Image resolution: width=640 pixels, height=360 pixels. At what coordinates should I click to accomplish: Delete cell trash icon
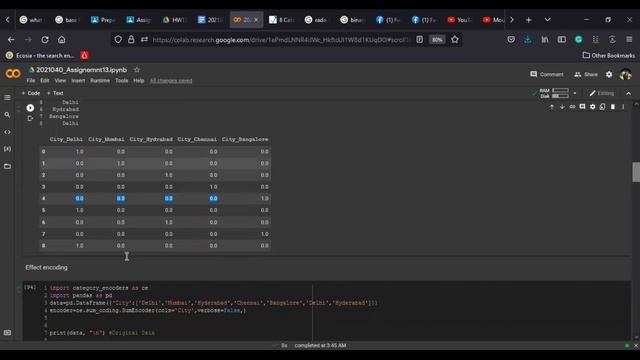(x=613, y=107)
